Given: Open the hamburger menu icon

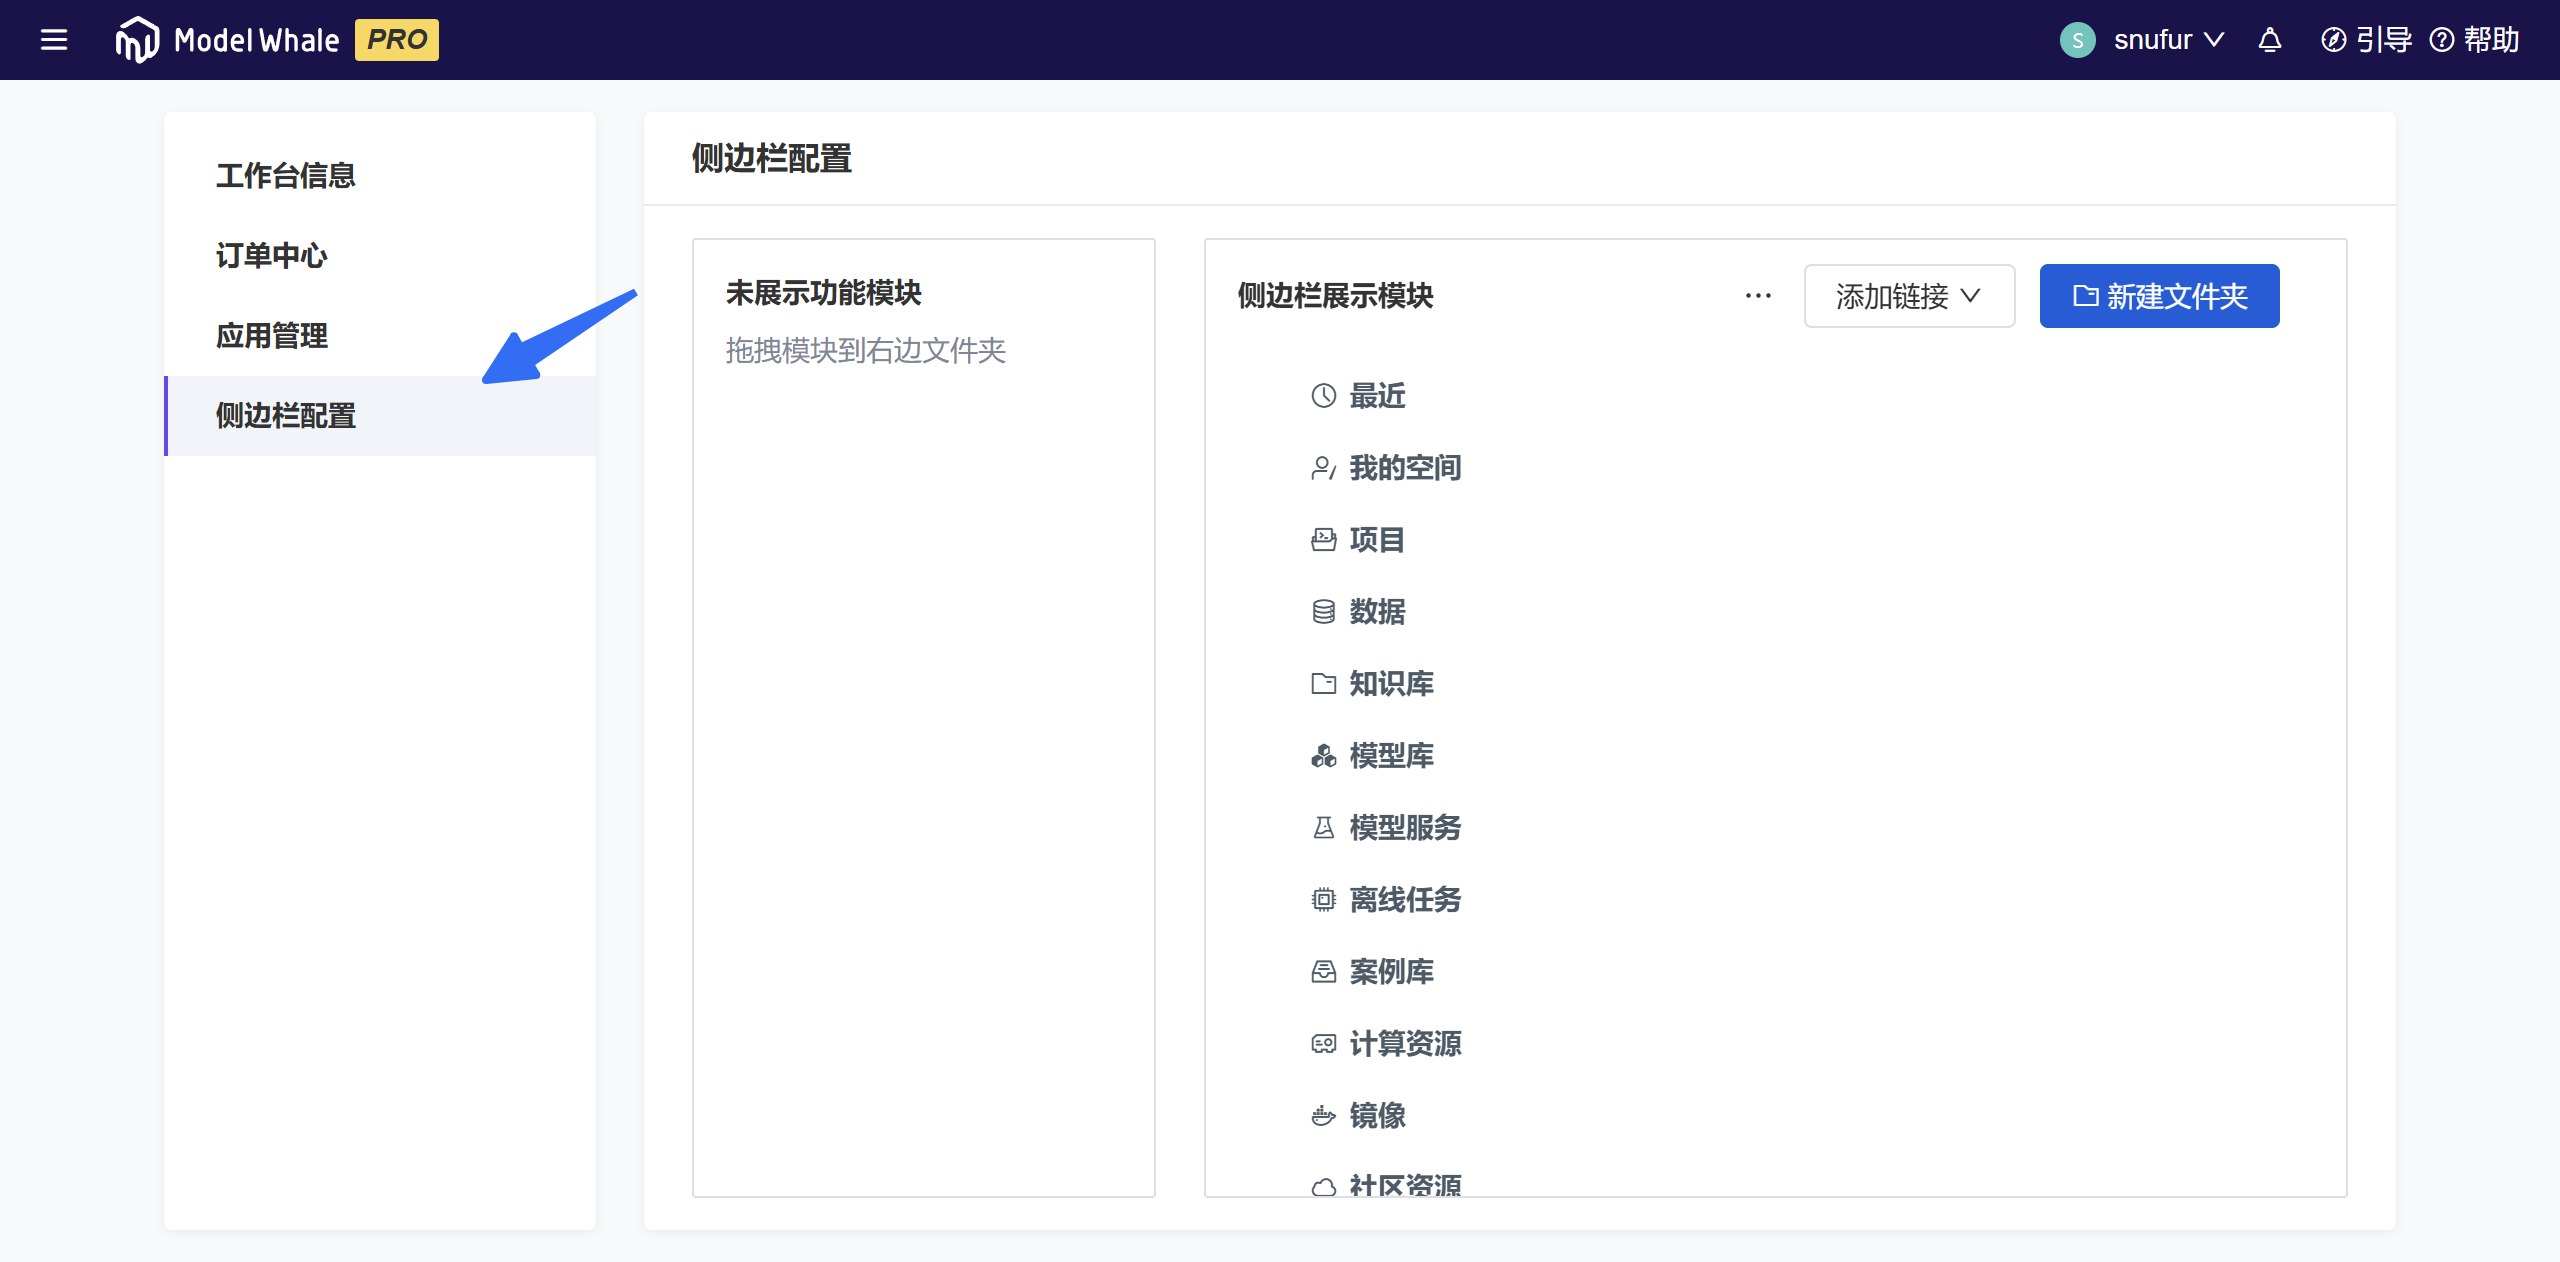Looking at the screenshot, I should [53, 39].
